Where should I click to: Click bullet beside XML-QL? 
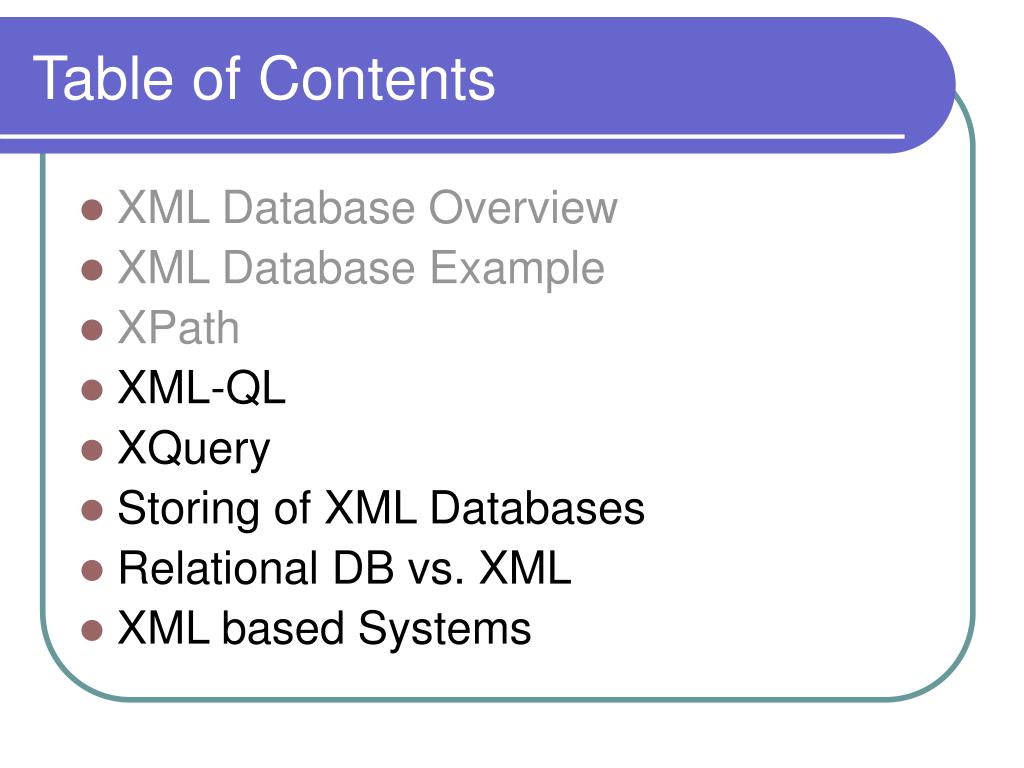tap(92, 391)
